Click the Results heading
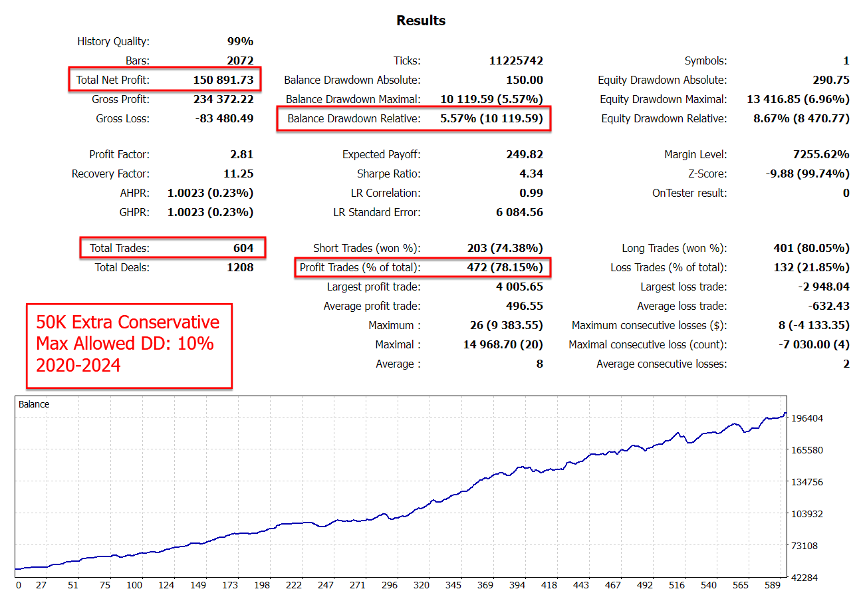This screenshot has width=866, height=602. [421, 20]
